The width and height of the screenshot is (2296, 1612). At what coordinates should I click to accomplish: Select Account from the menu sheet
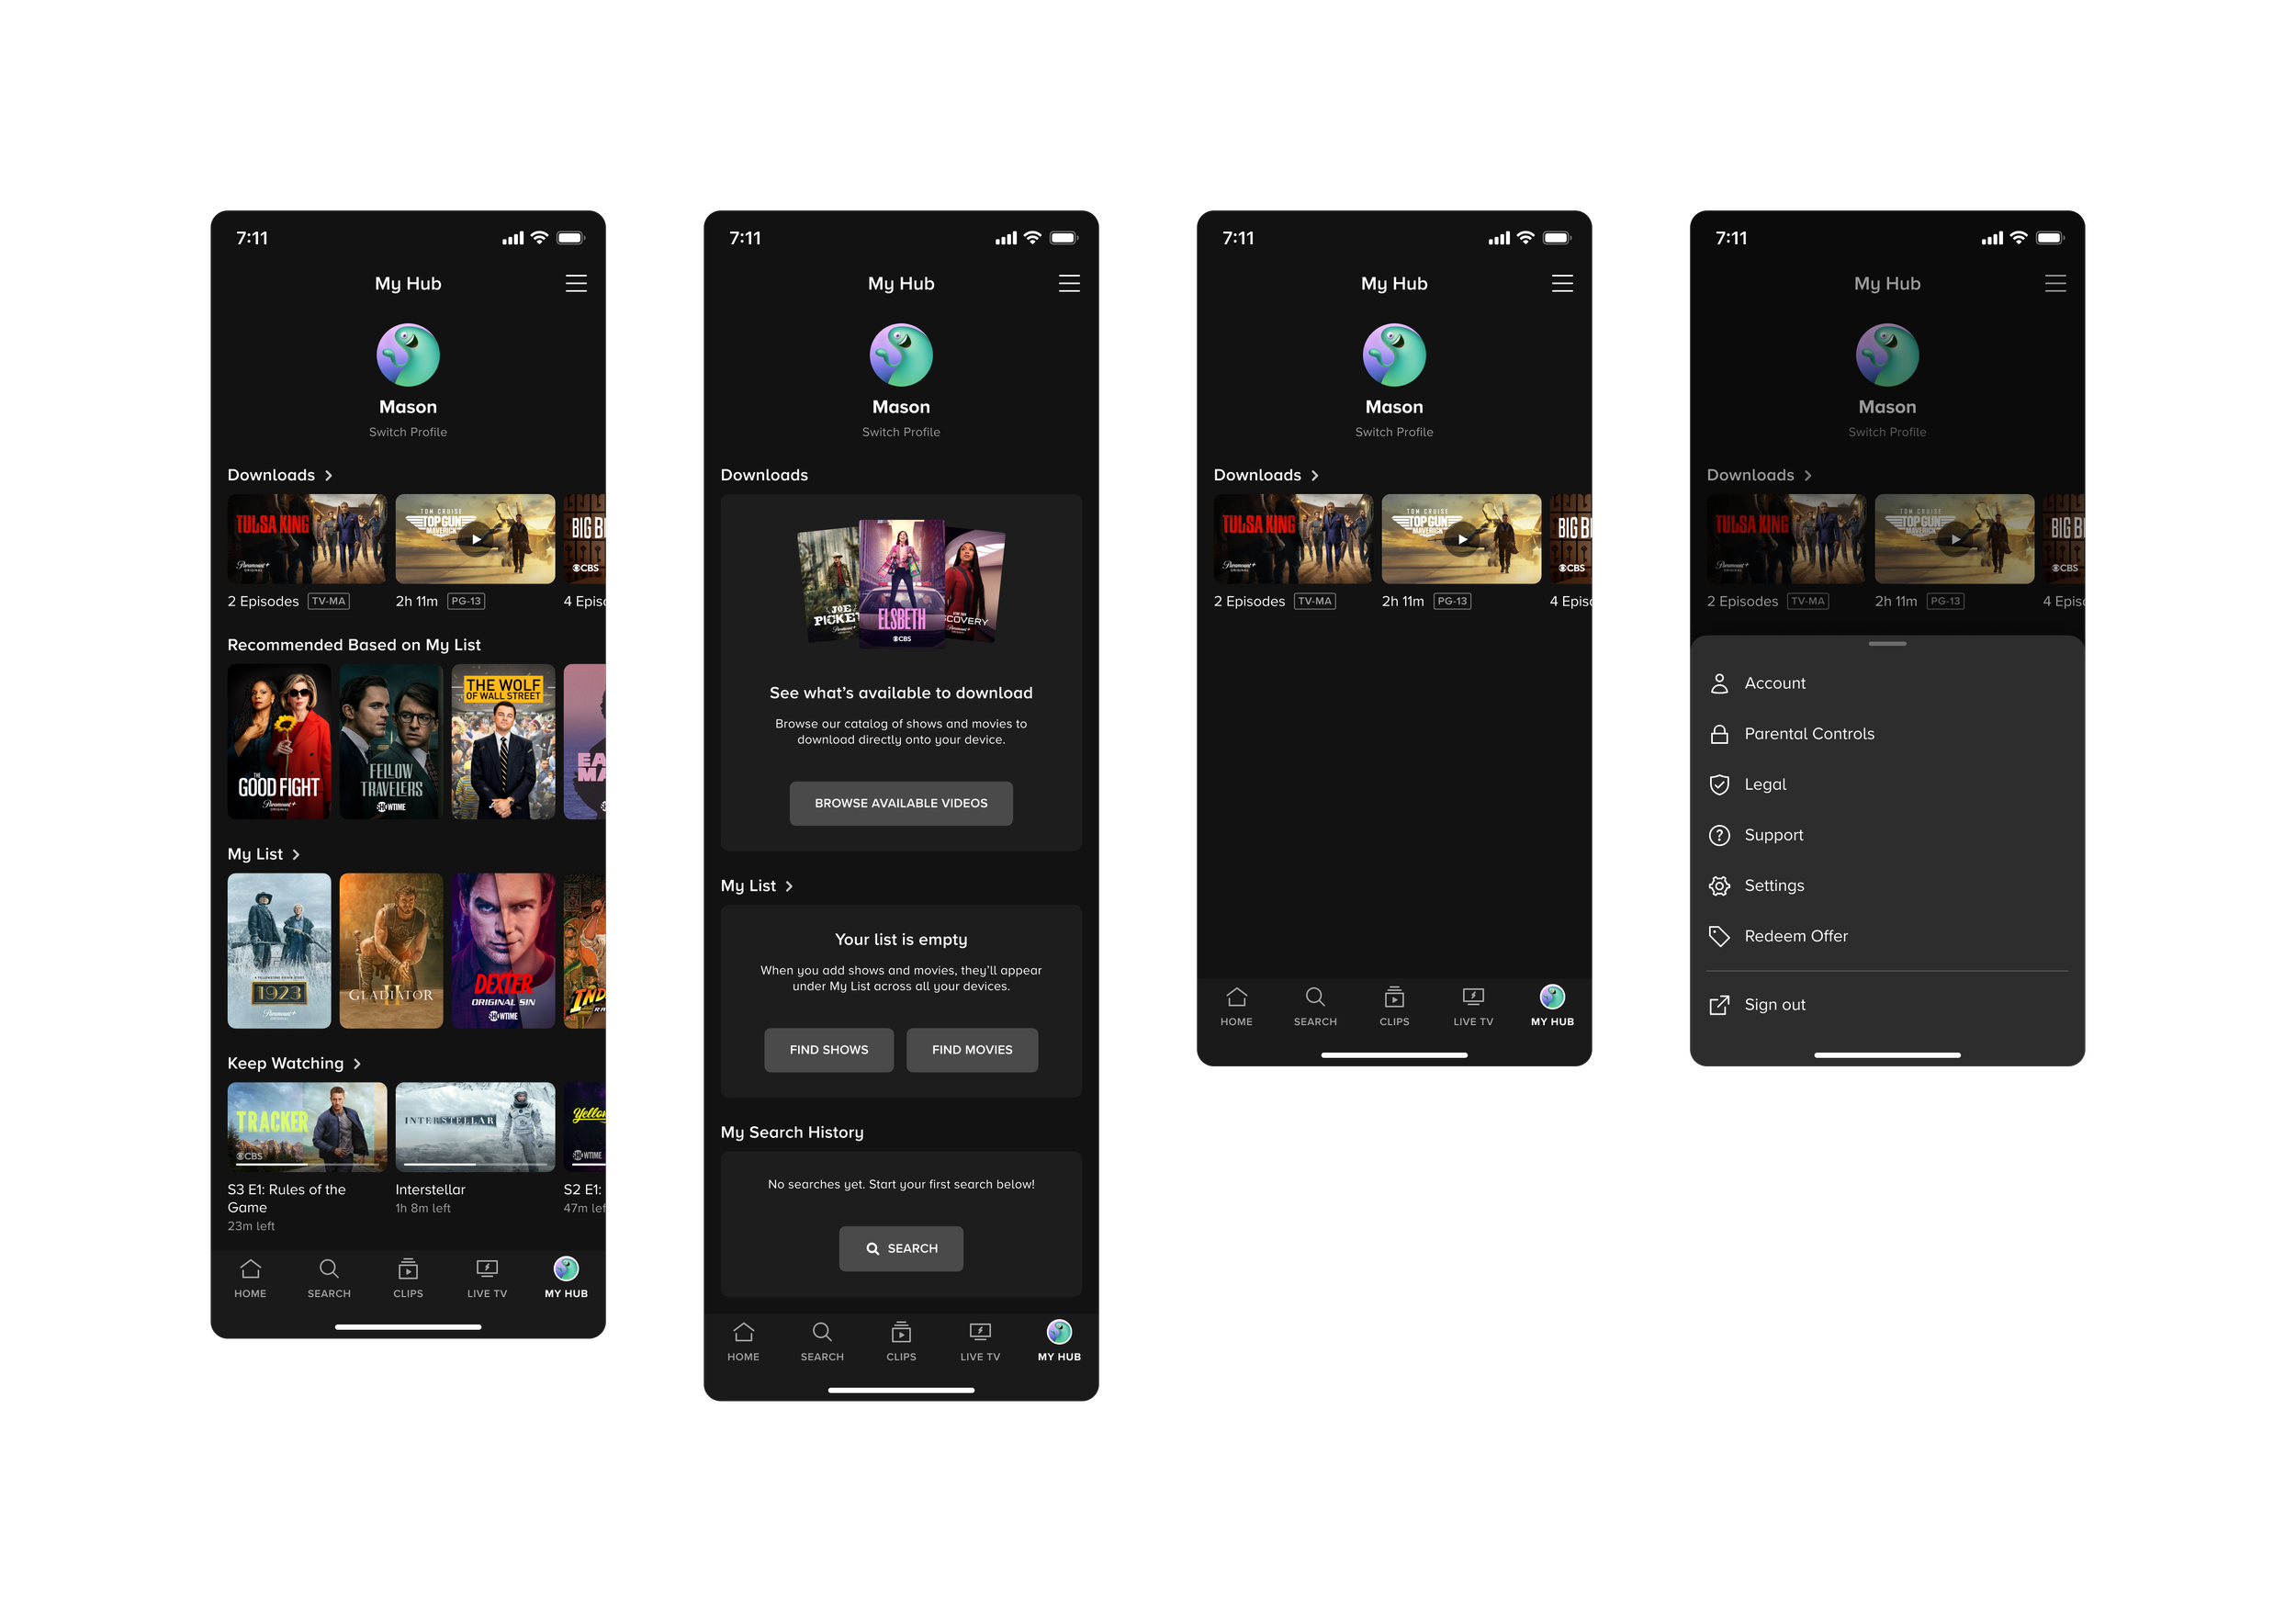coord(1774,683)
